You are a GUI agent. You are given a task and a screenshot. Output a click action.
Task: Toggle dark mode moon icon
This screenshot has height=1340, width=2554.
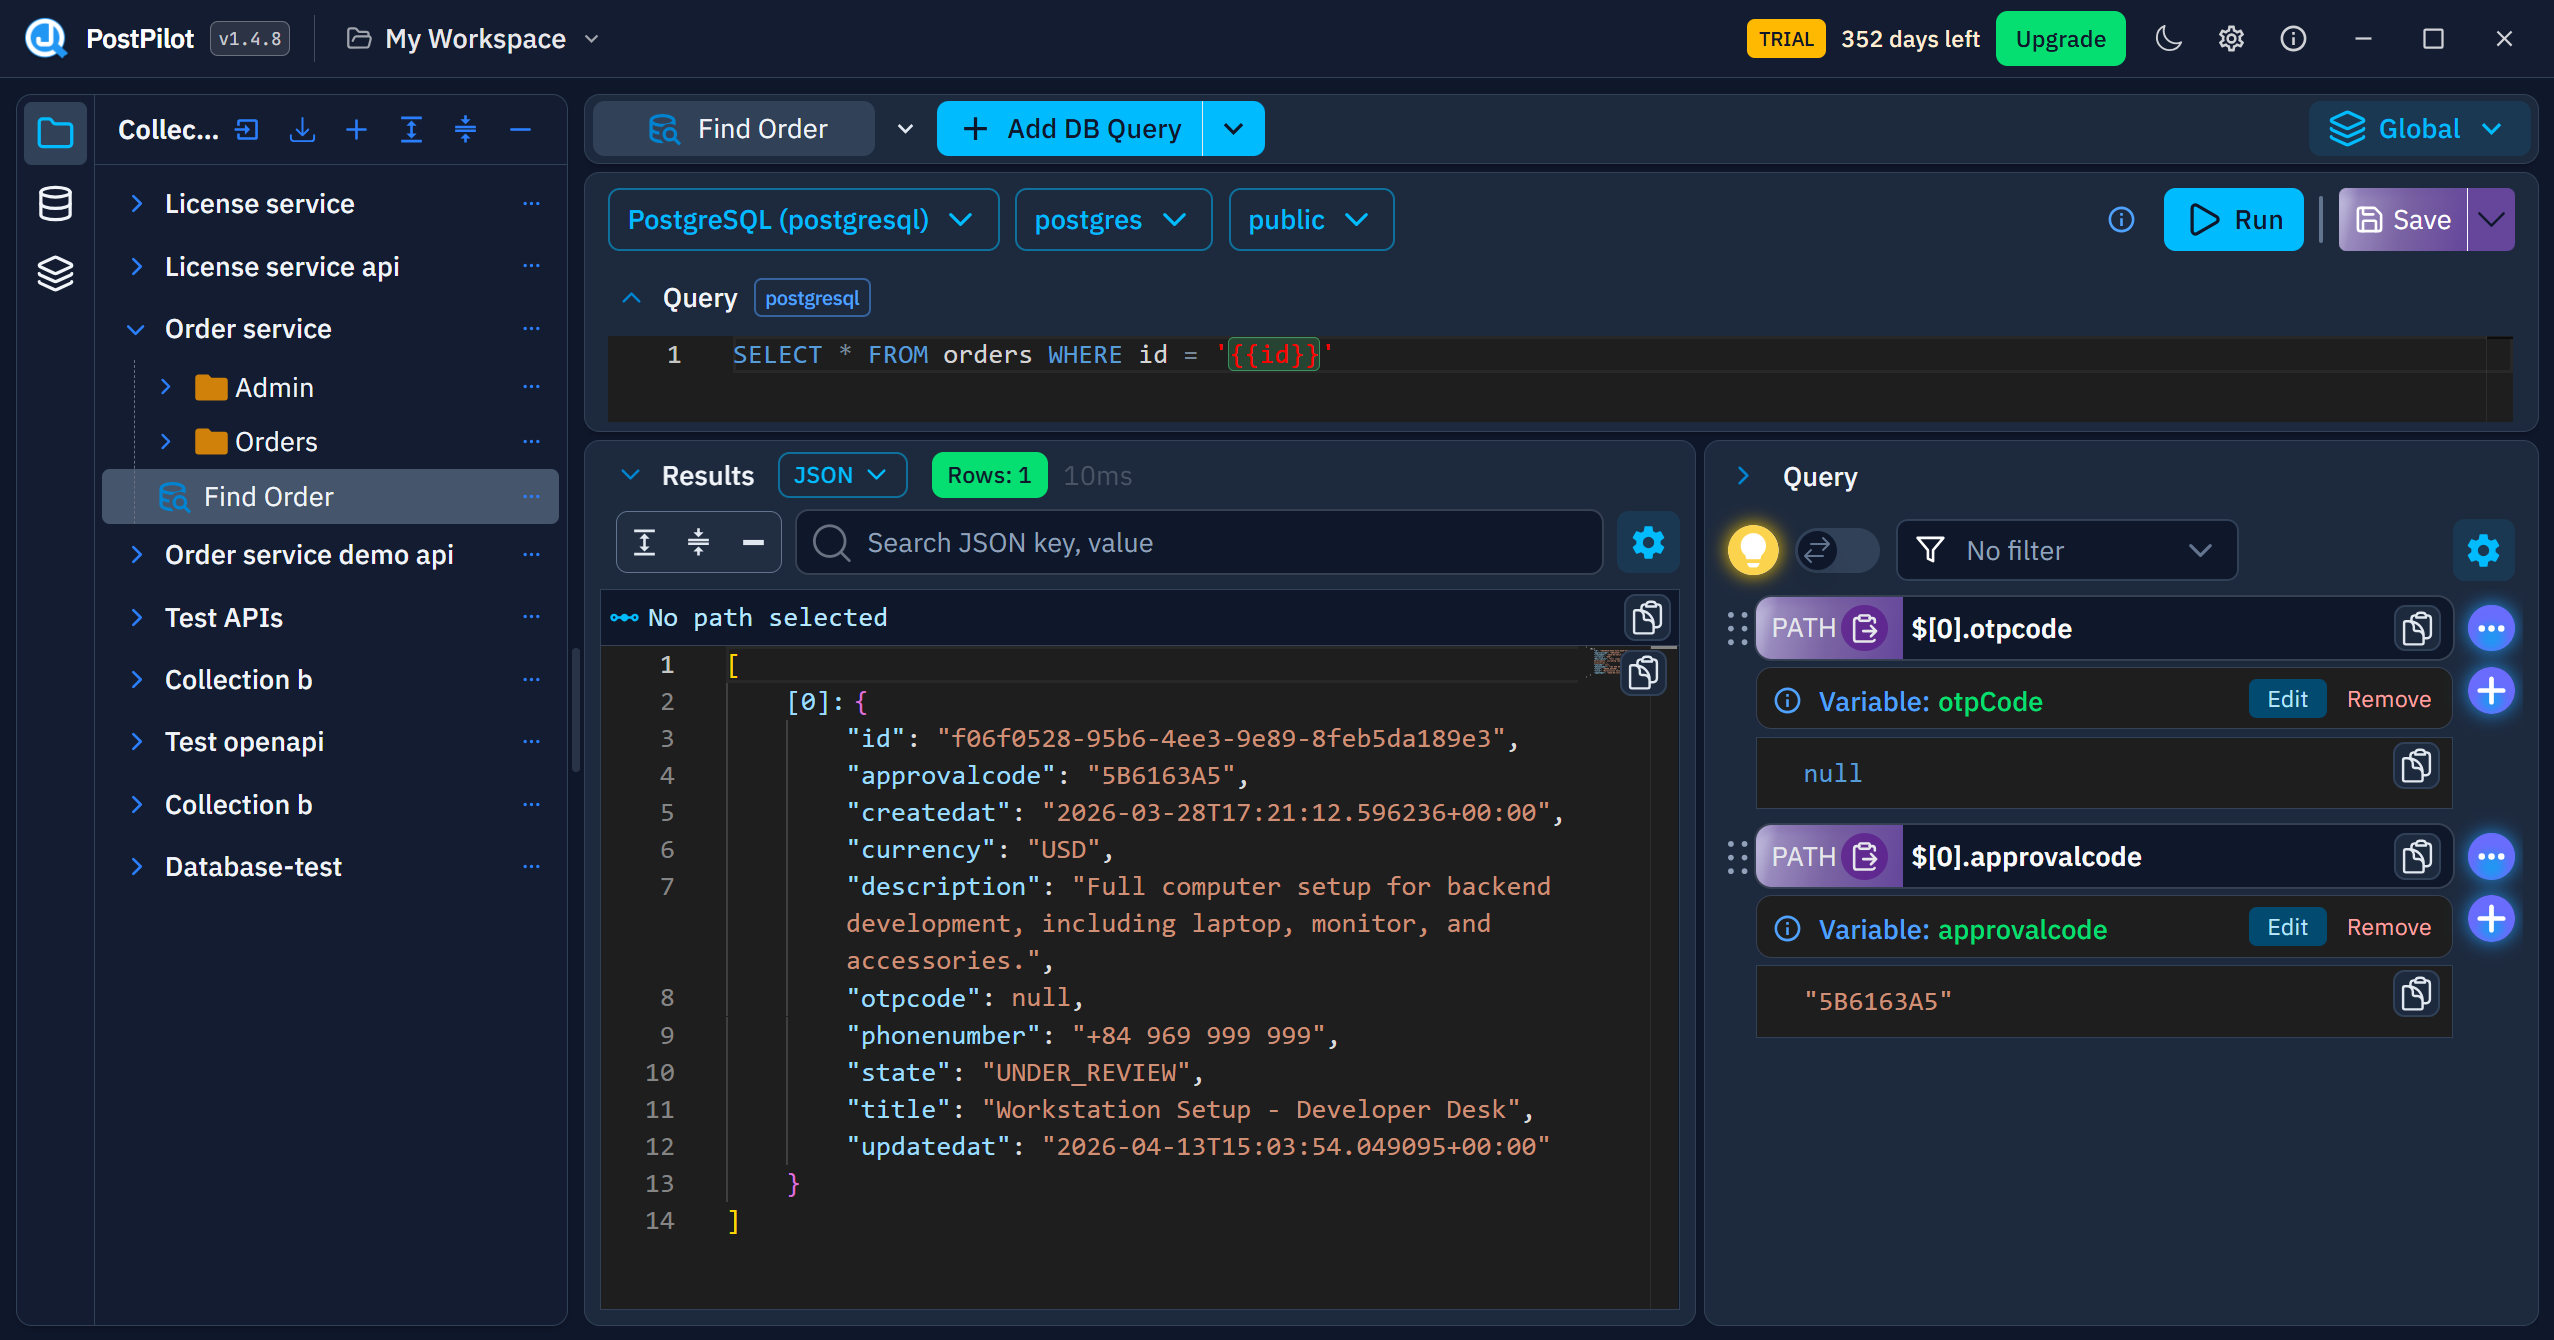[x=2168, y=39]
